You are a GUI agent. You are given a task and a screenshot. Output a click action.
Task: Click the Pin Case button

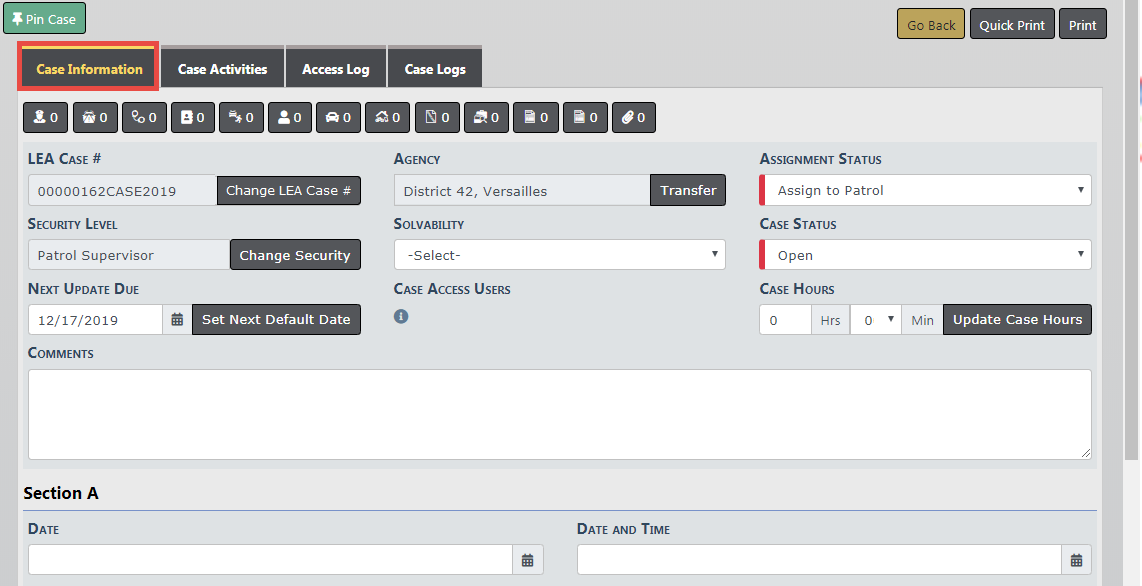click(45, 19)
